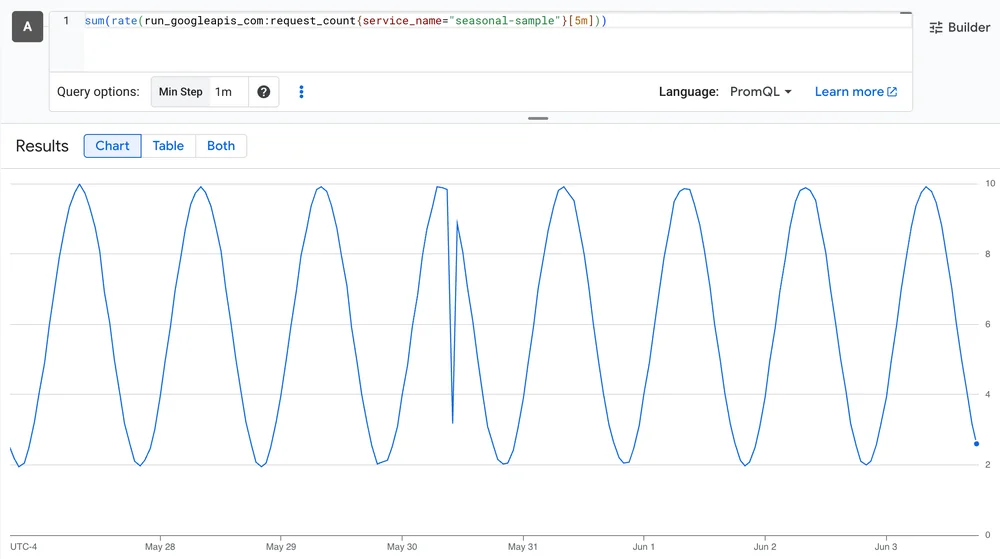The image size is (1000, 559).
Task: Click the May 30 x-axis label
Action: tap(402, 547)
